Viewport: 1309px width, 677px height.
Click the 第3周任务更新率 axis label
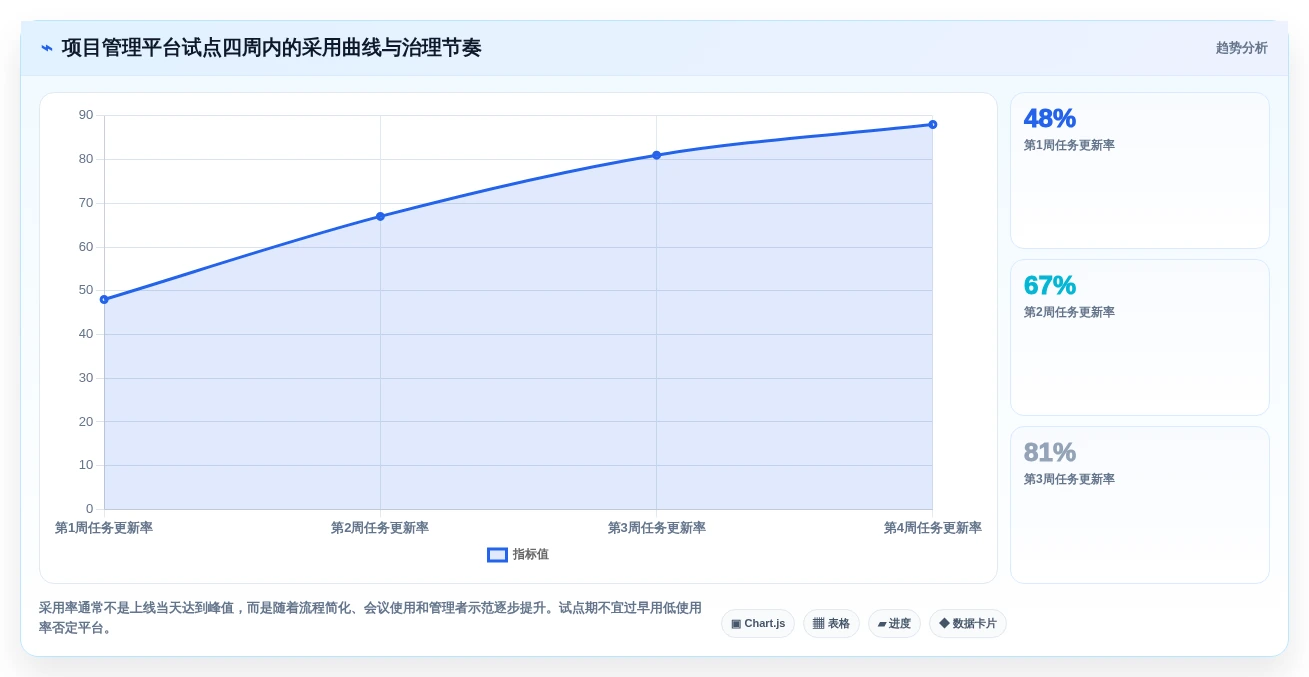[x=656, y=528]
